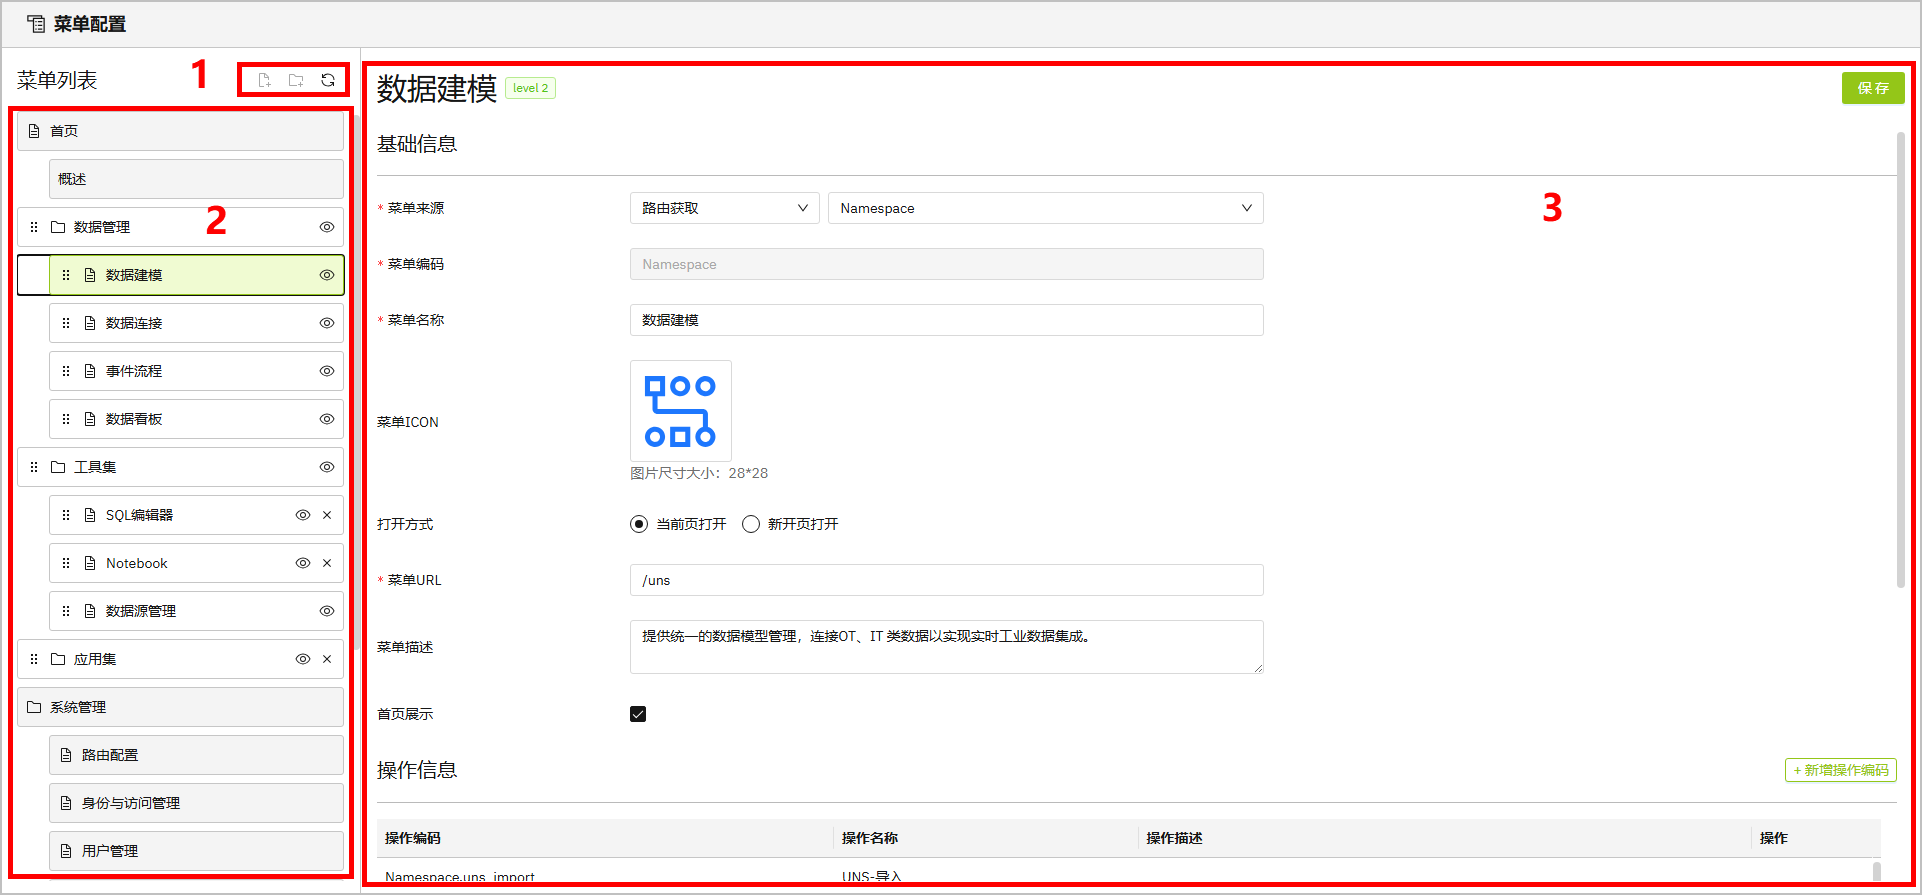Open the 路由配置 menu item
Screen dimensions: 1922x895
coord(110,755)
